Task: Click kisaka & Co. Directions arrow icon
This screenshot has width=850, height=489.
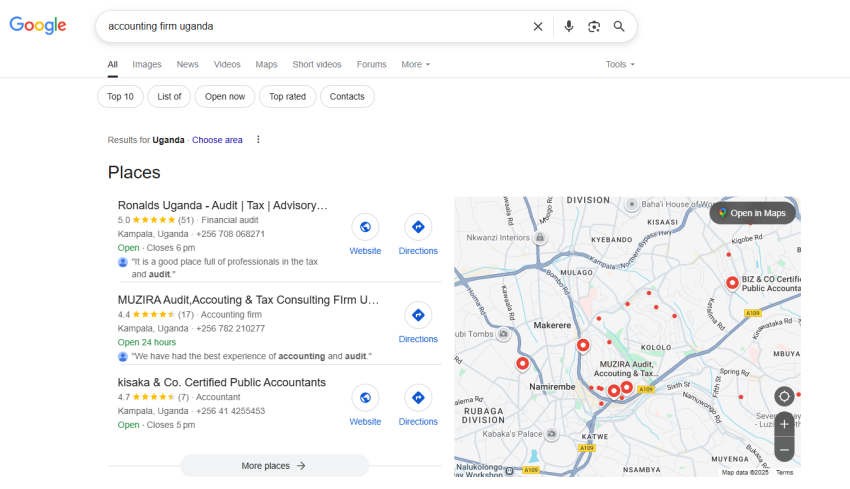Action: pos(418,397)
